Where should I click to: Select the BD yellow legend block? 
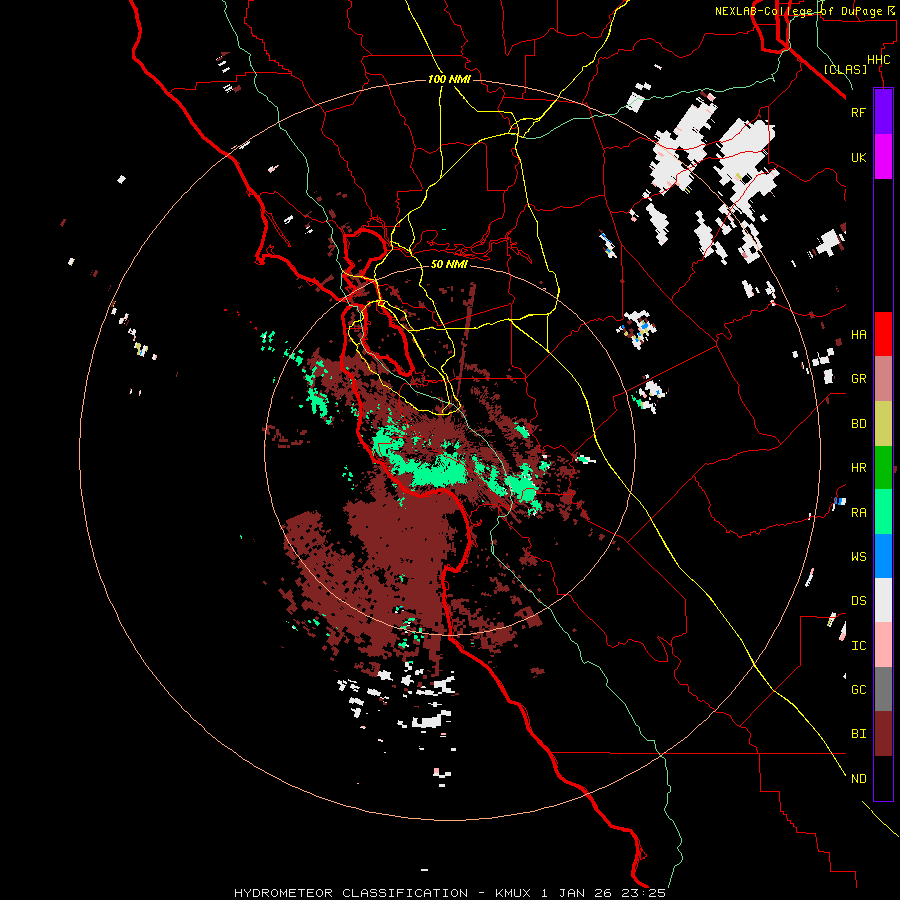click(x=883, y=424)
